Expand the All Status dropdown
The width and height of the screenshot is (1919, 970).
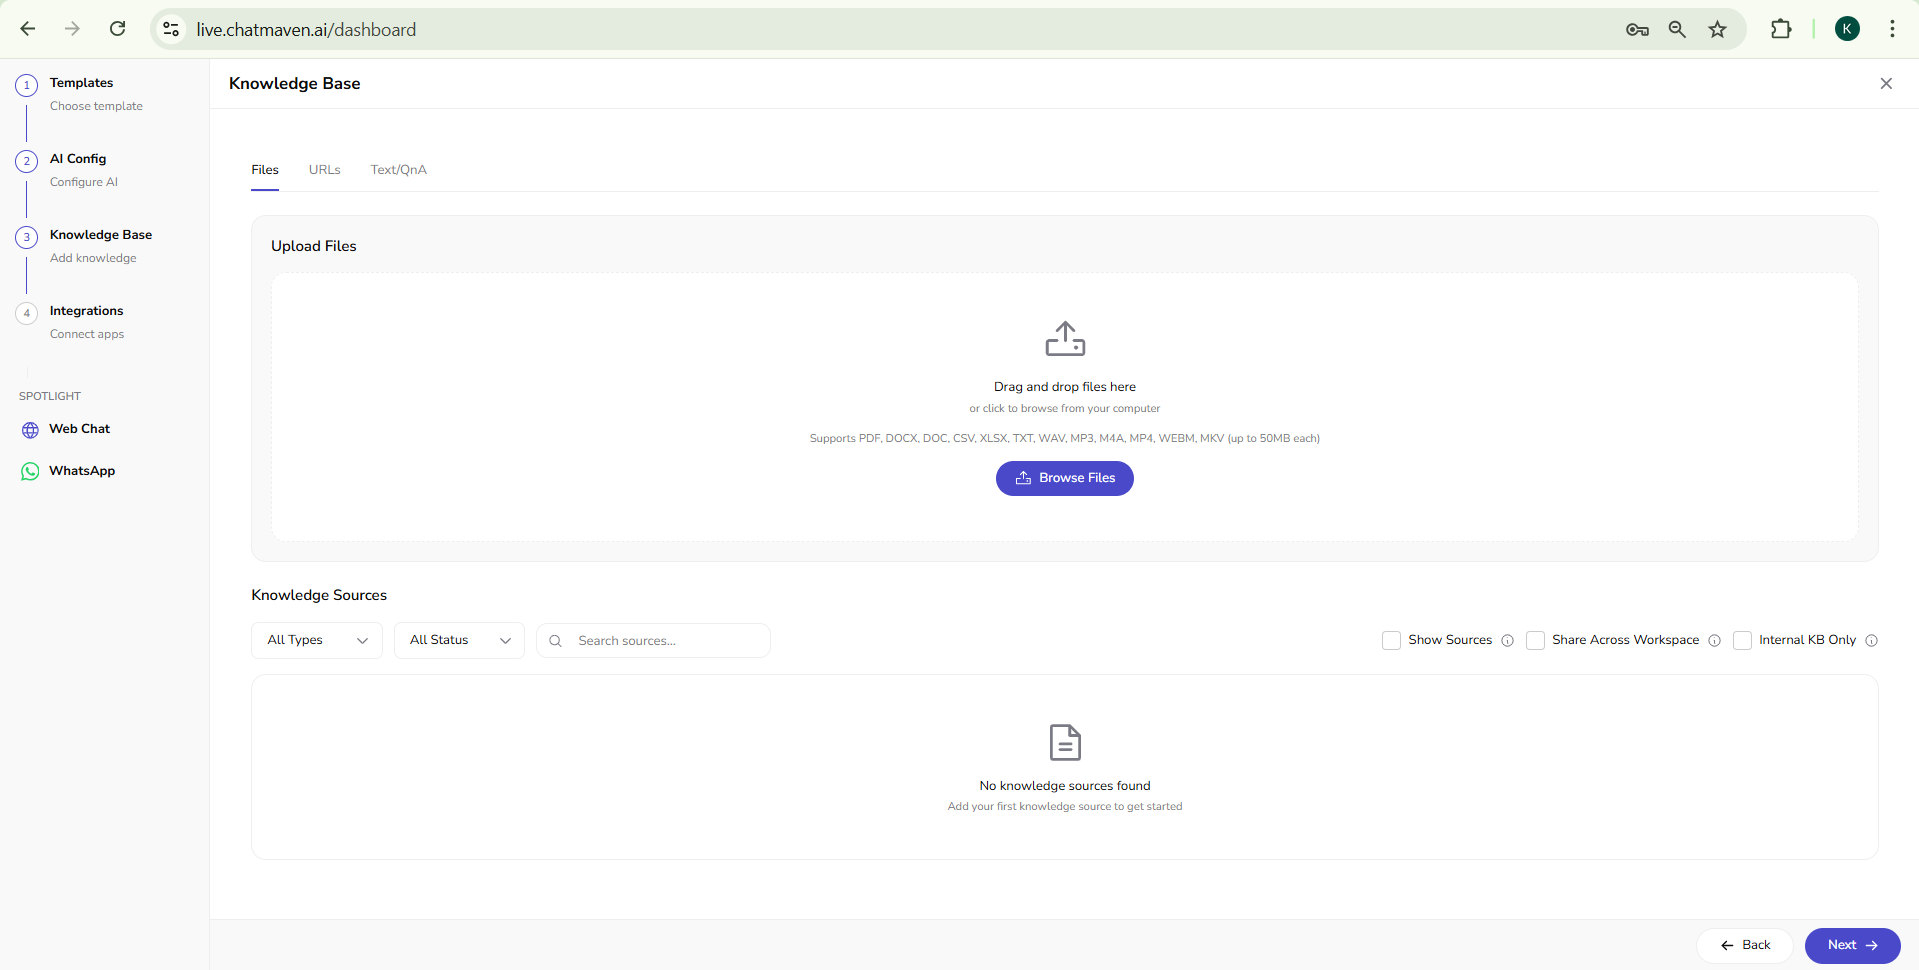pos(458,640)
